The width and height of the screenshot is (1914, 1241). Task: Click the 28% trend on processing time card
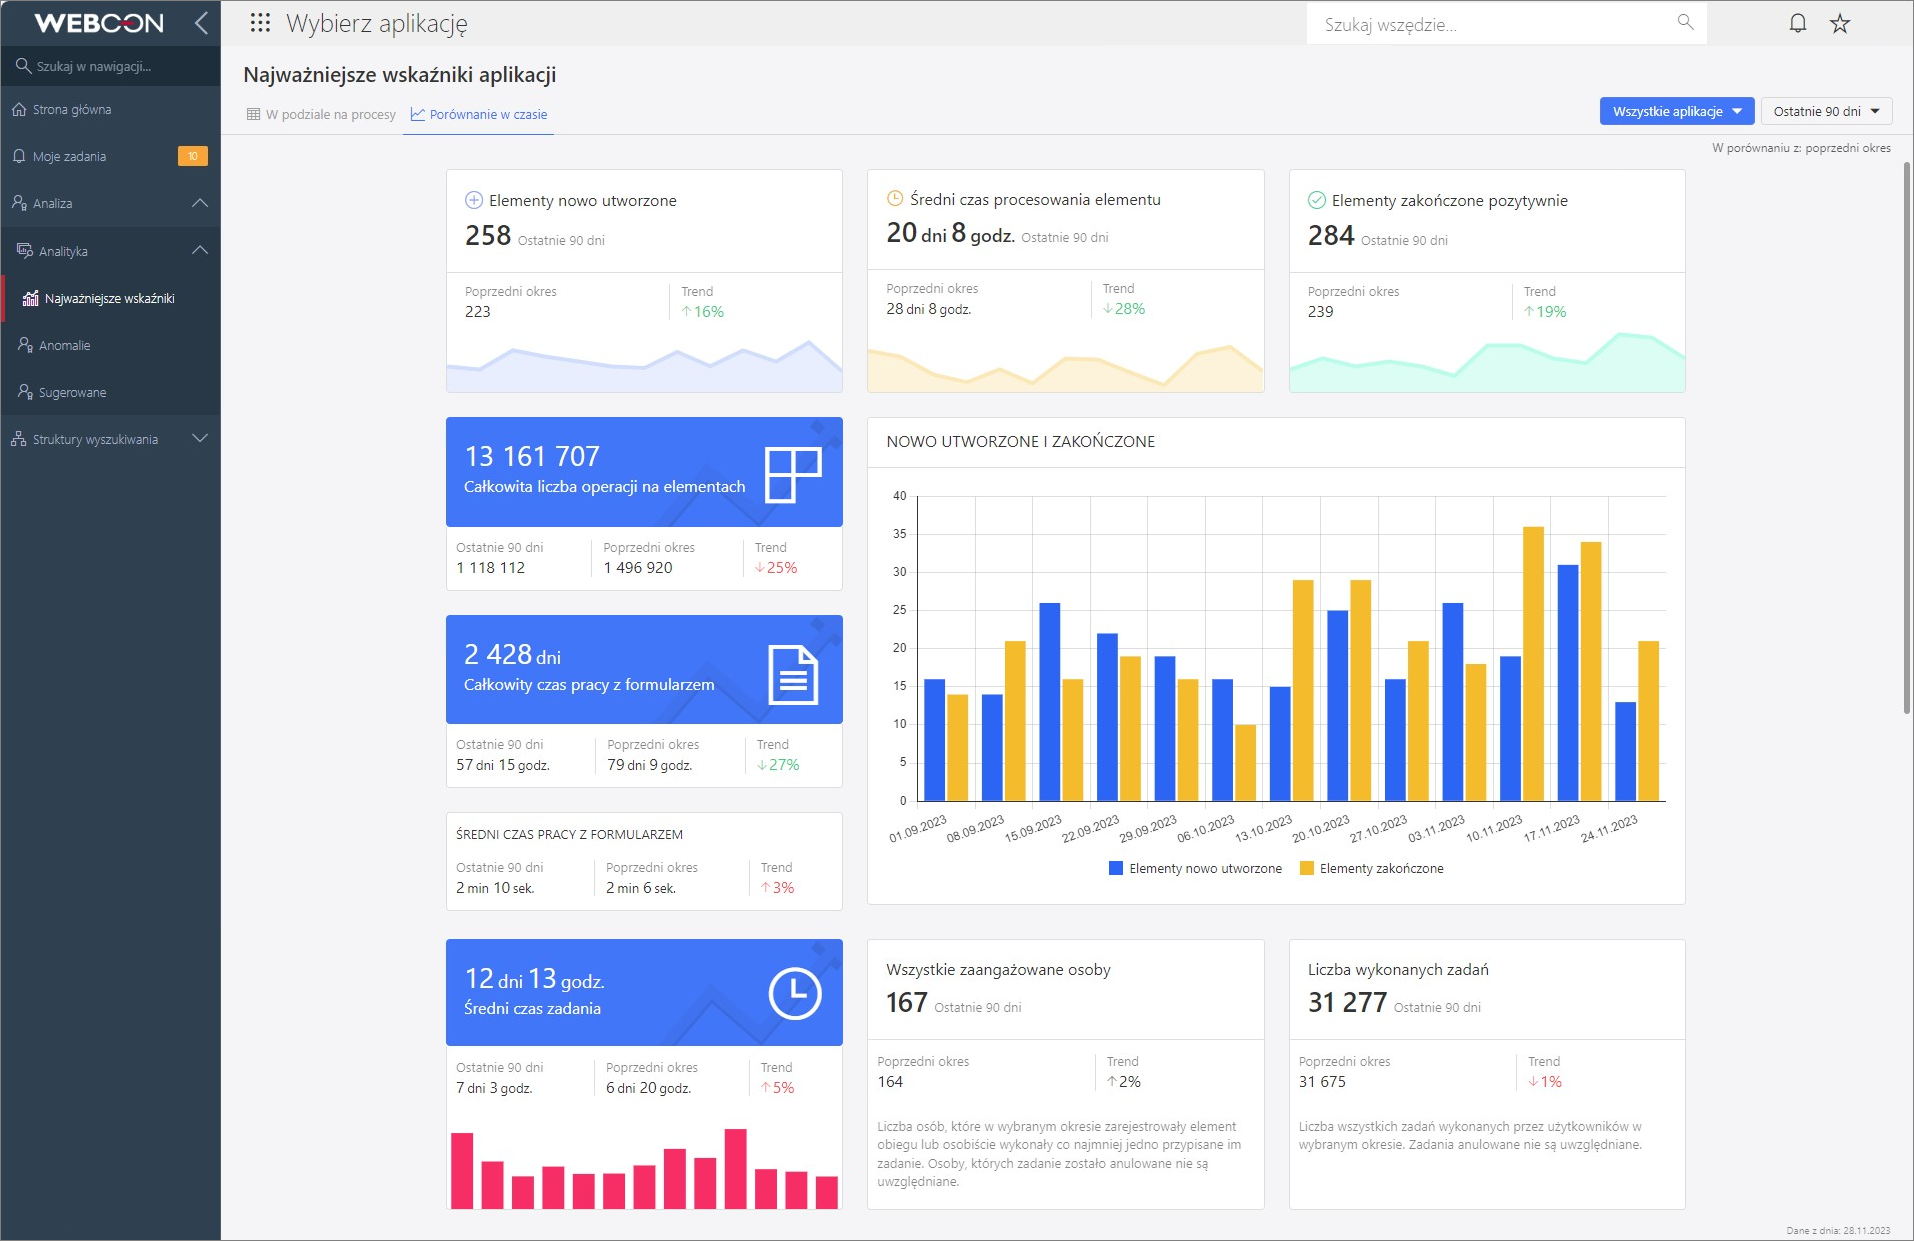point(1123,308)
